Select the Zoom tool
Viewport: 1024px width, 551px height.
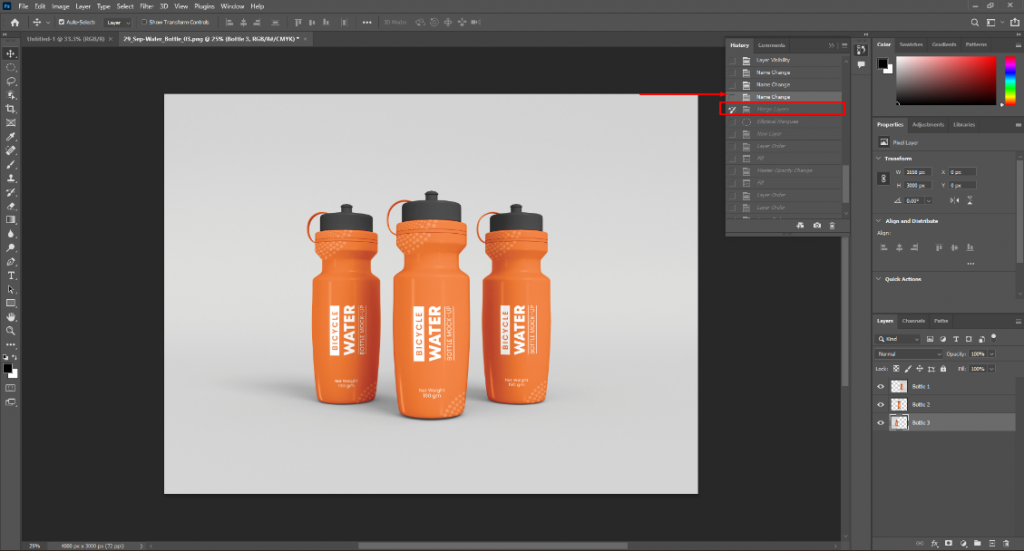[x=10, y=330]
